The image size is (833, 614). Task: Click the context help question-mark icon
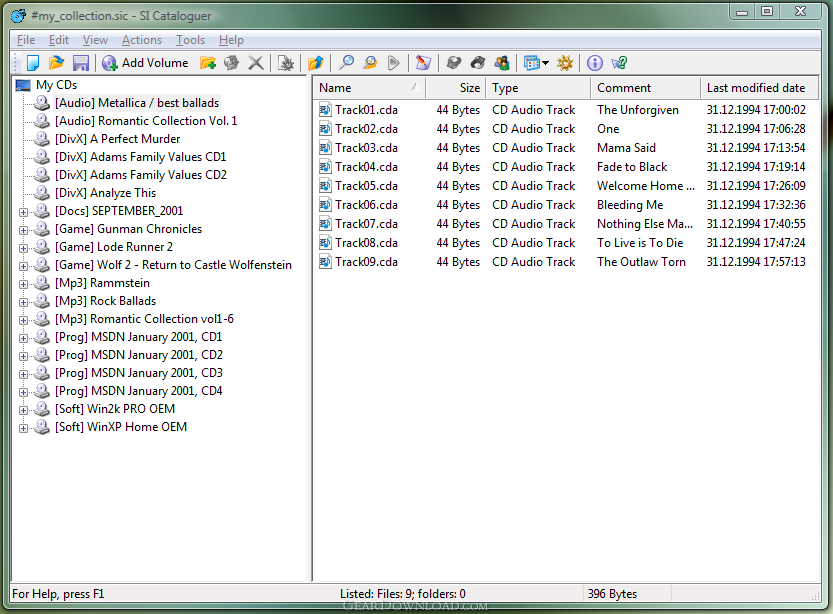tap(619, 63)
